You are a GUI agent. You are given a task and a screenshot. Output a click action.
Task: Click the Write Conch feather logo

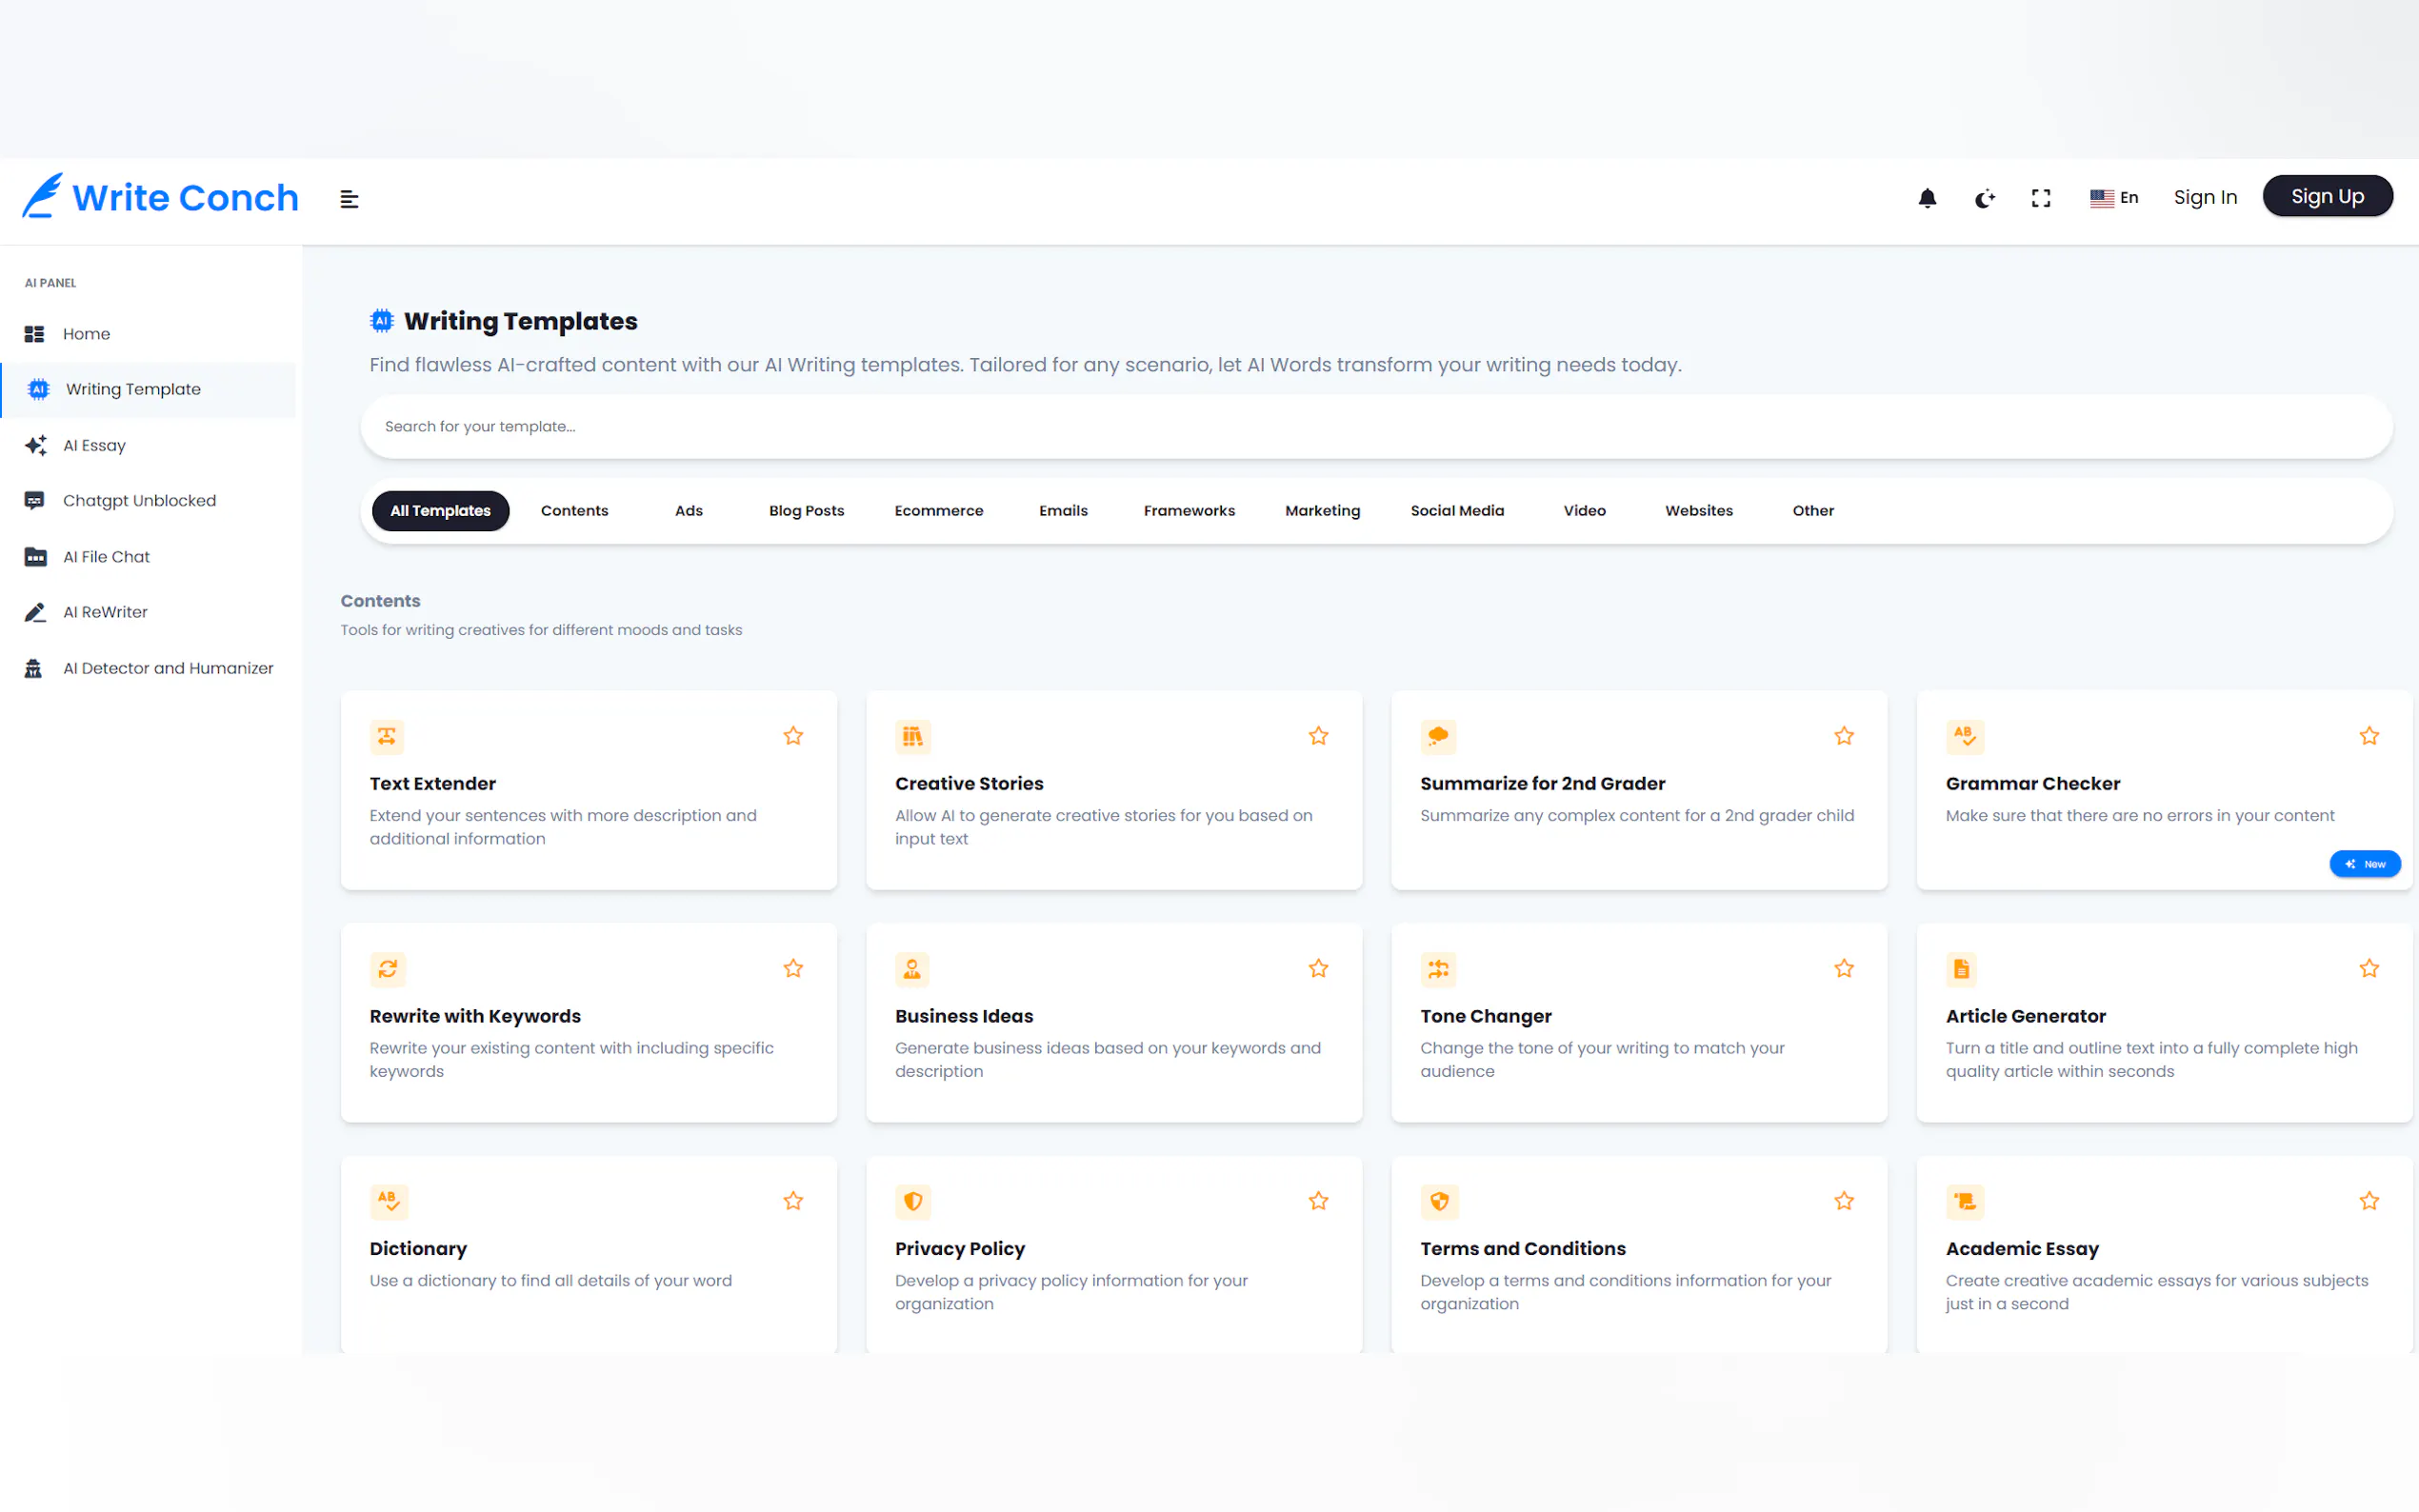click(43, 196)
